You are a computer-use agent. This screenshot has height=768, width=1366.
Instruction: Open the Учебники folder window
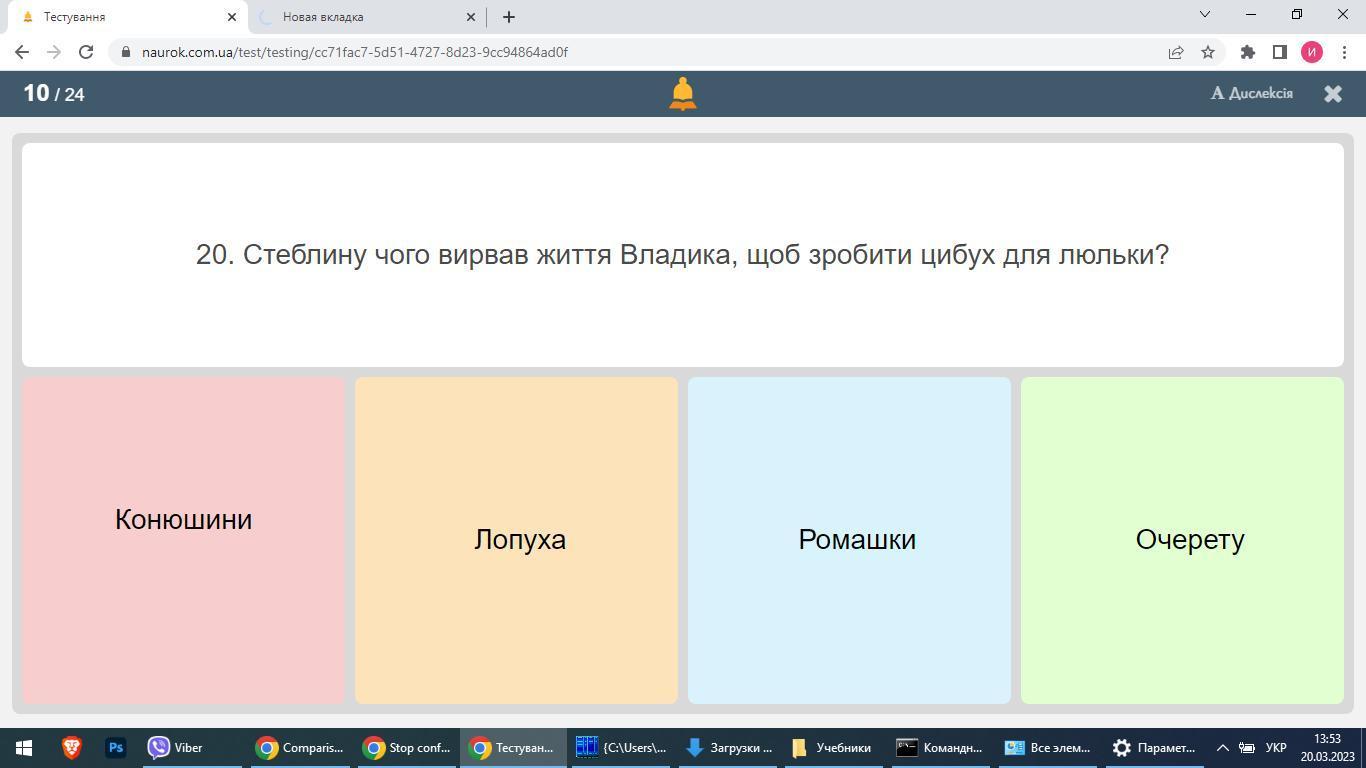point(836,748)
